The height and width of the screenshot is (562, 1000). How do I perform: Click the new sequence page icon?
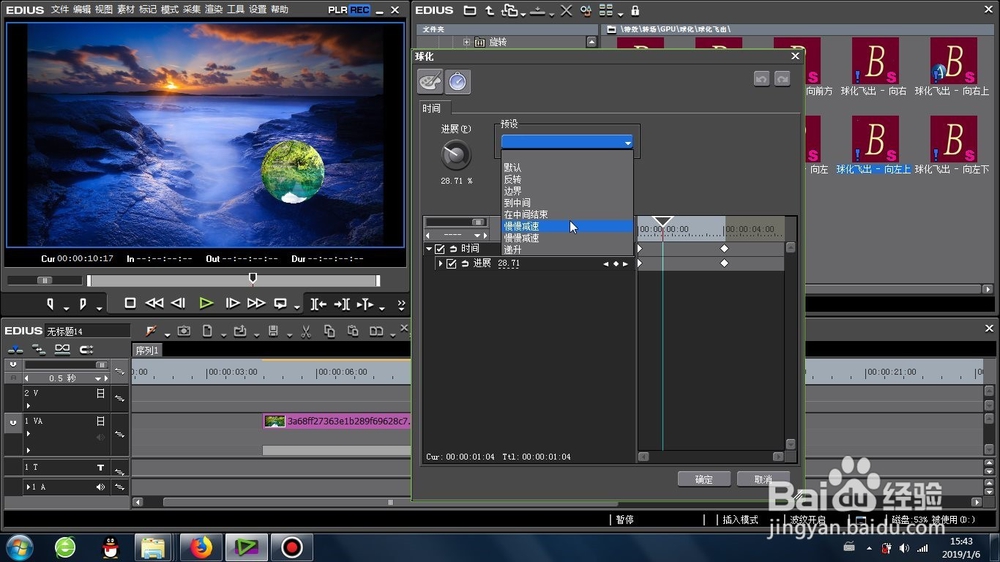coord(207,331)
